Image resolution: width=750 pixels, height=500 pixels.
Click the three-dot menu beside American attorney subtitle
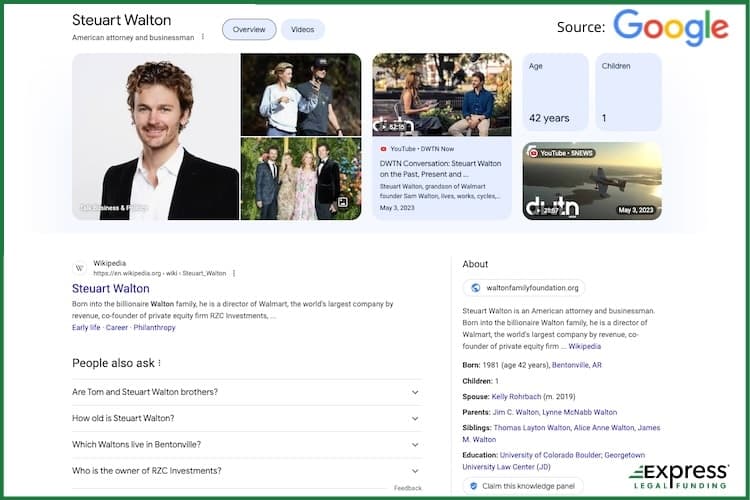tap(203, 37)
